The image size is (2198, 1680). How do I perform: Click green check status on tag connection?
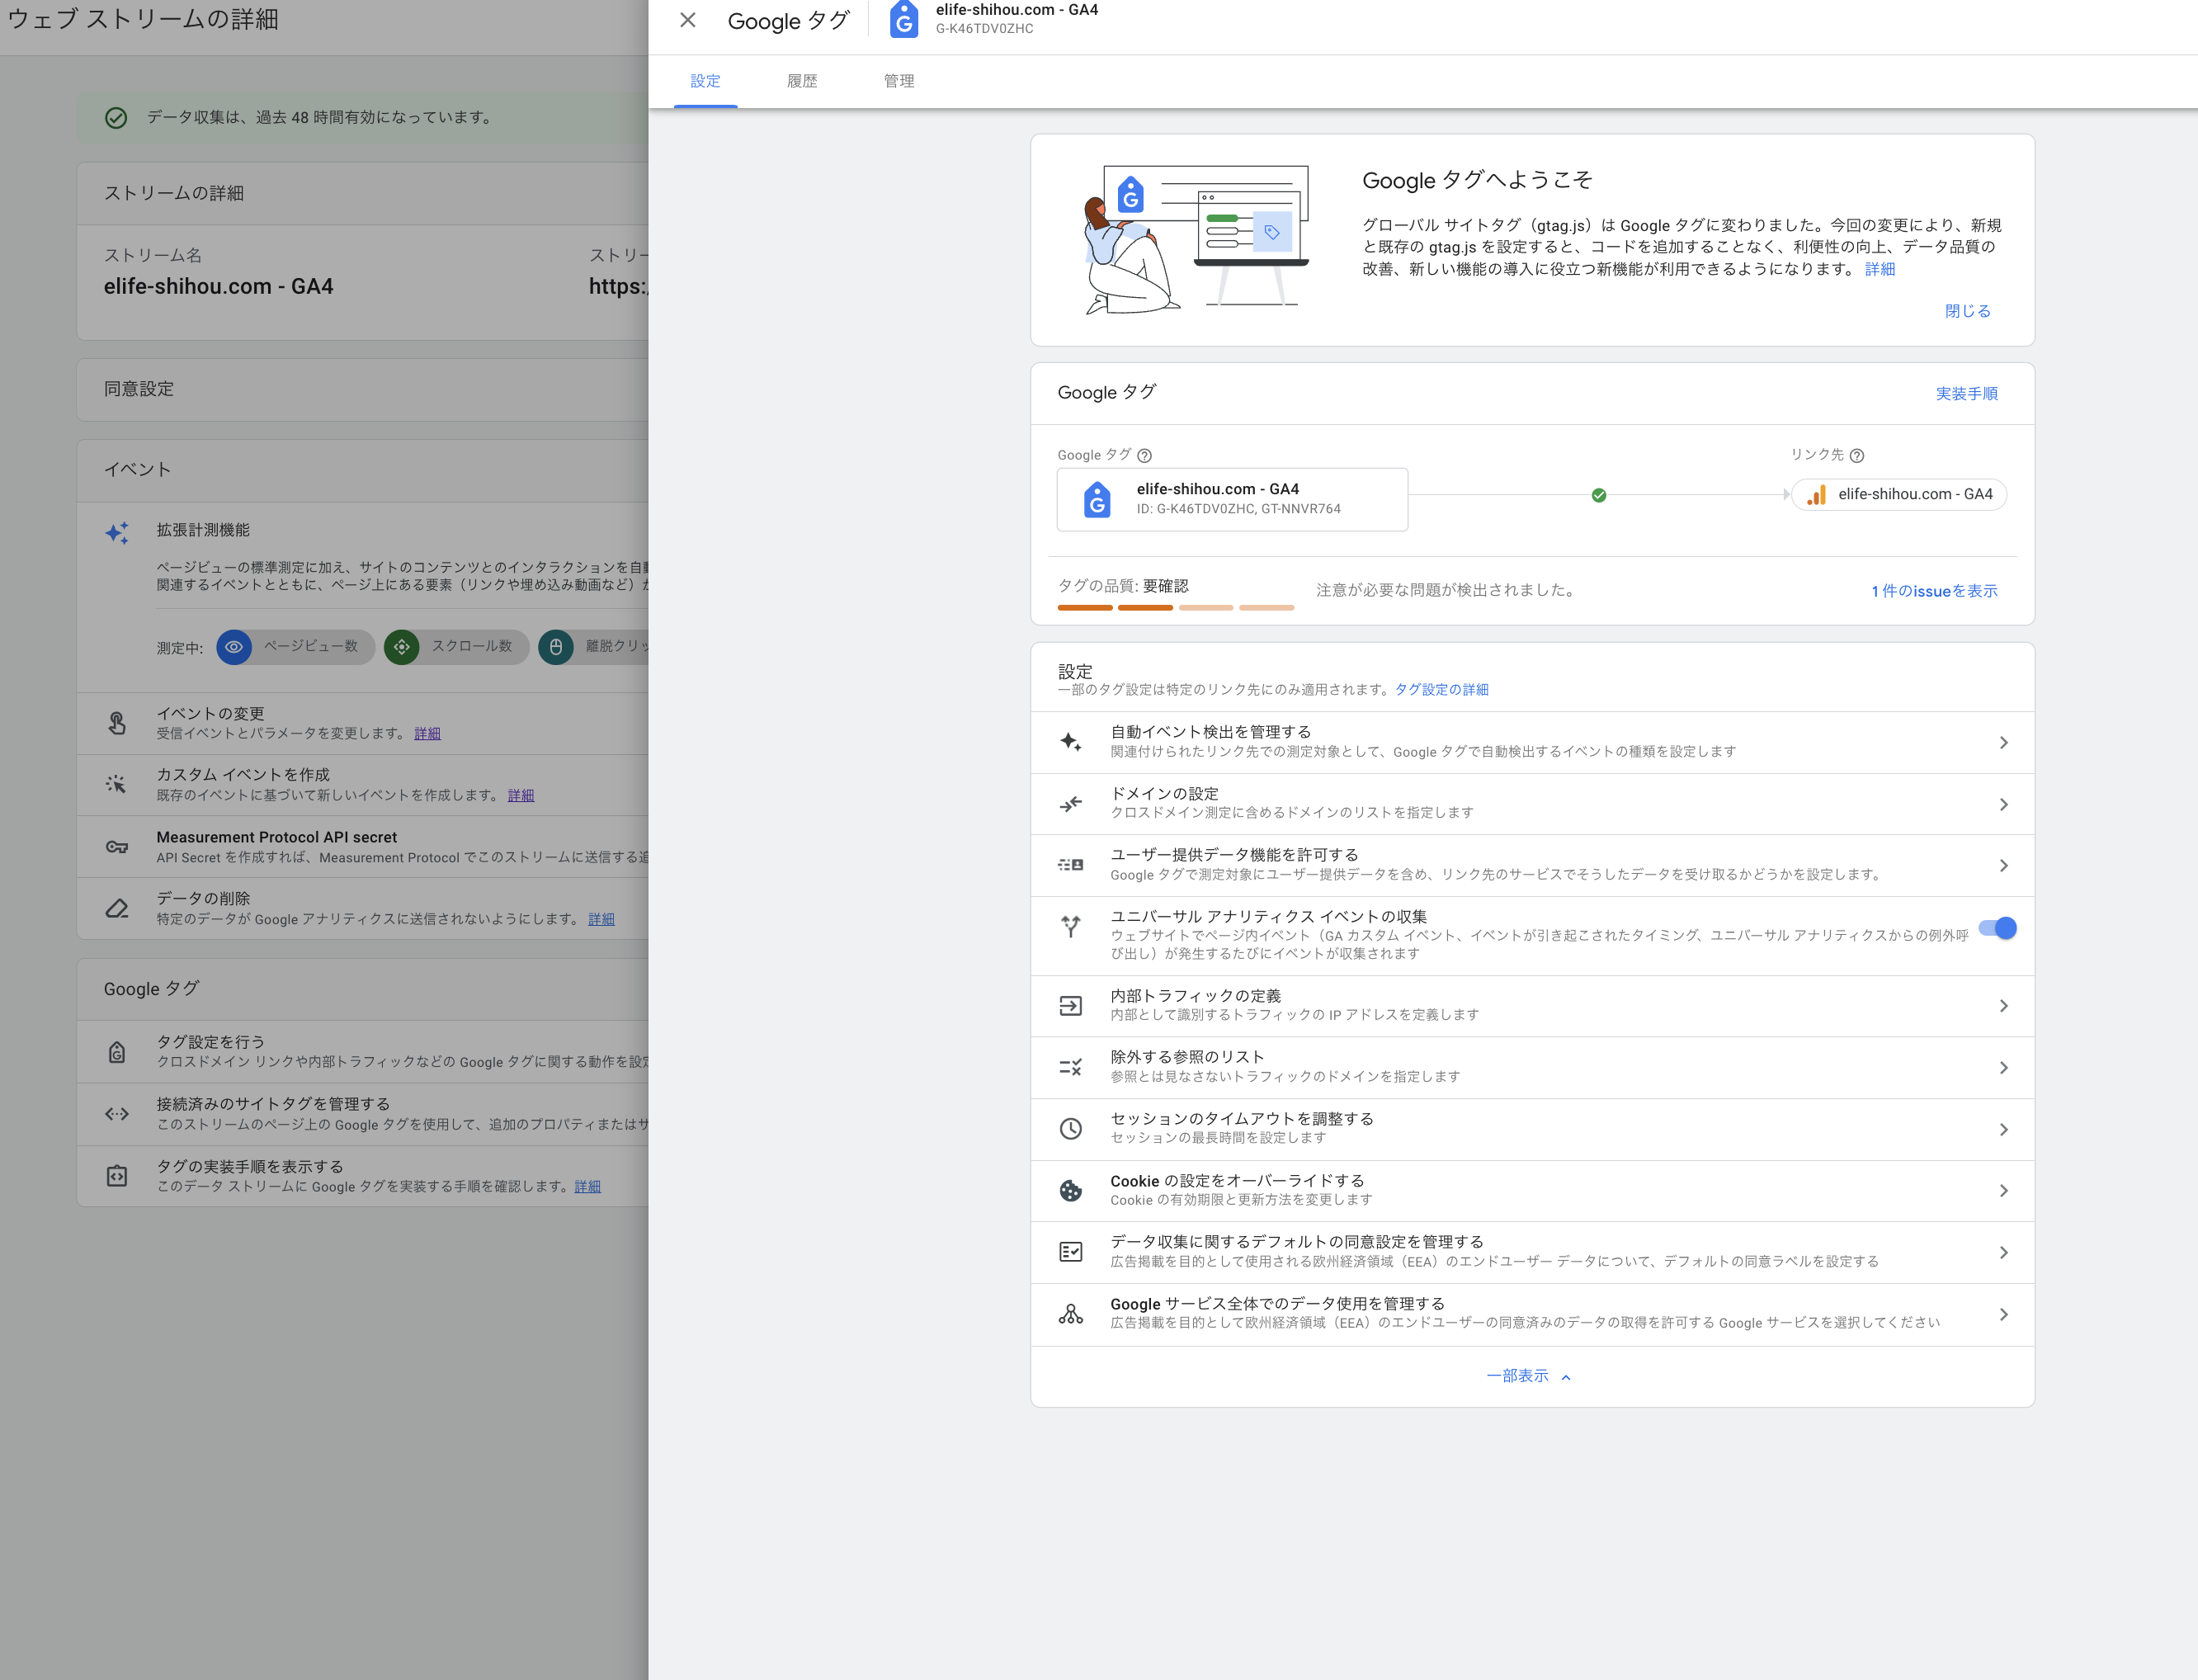coord(1598,495)
